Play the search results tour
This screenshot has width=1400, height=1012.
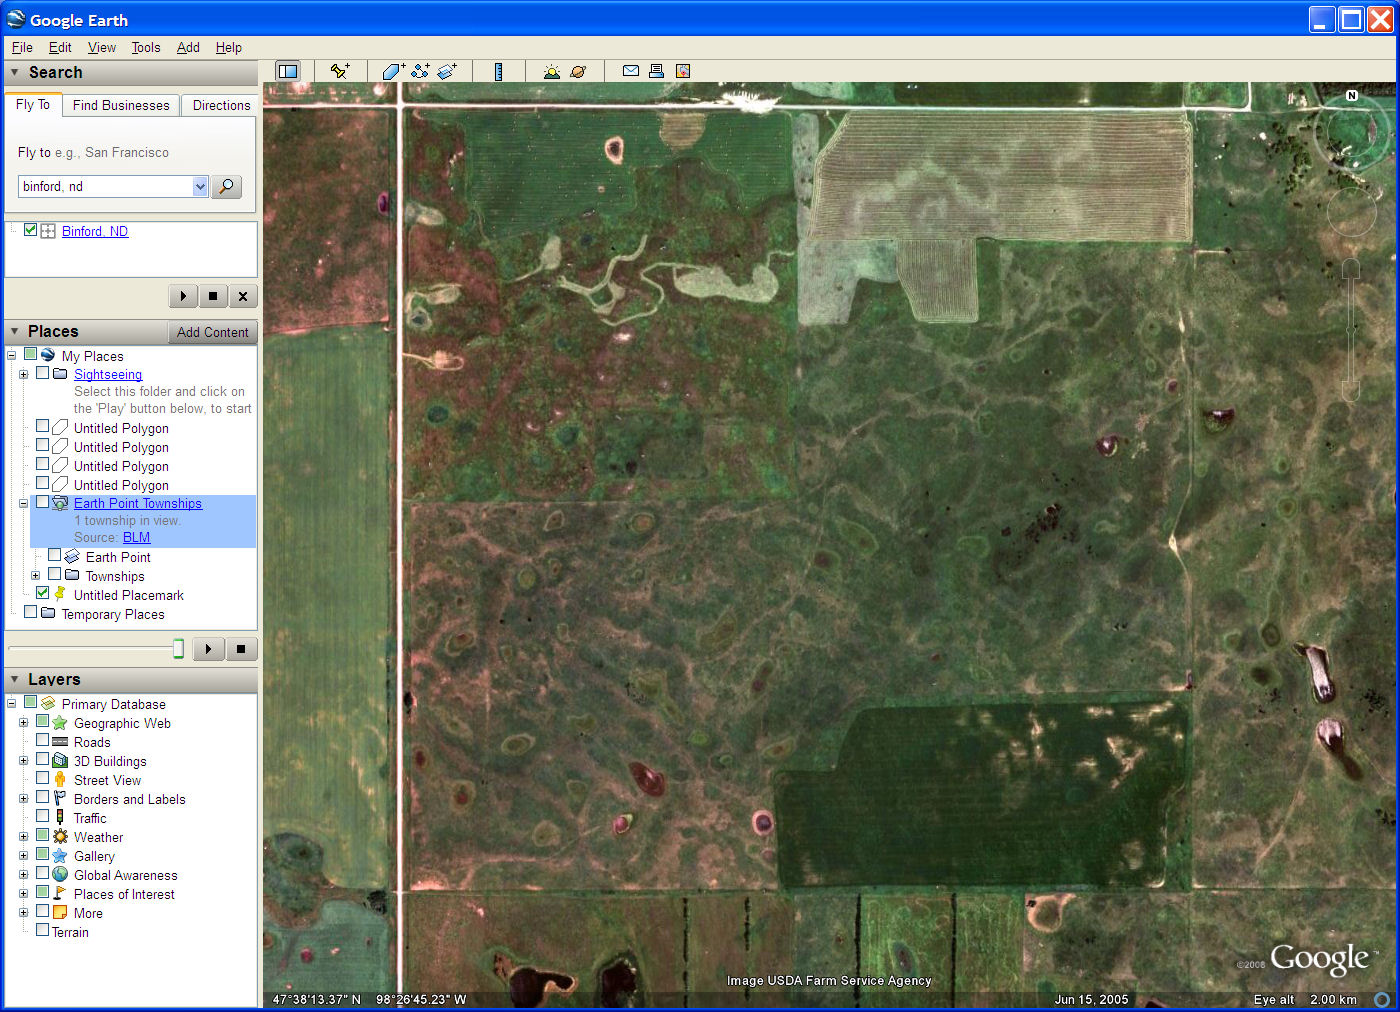tap(183, 296)
